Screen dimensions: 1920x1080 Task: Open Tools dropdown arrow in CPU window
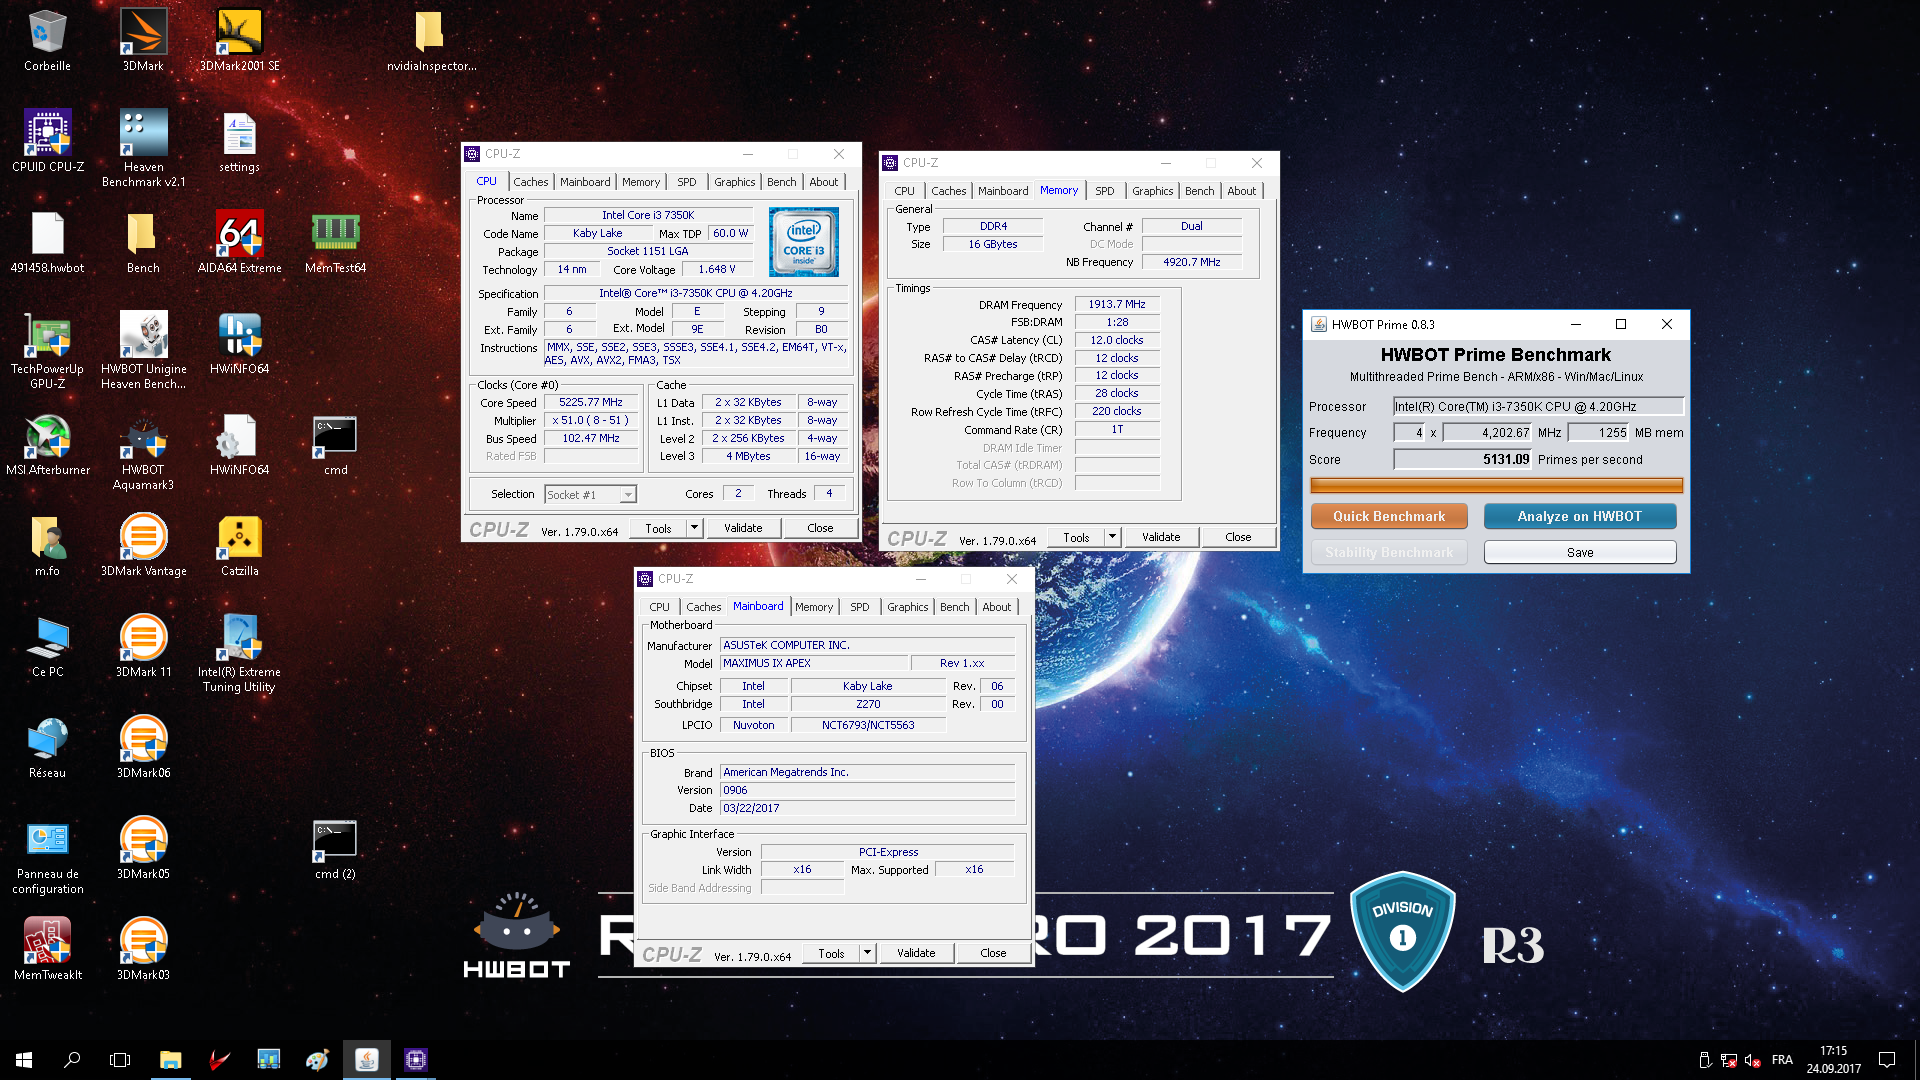click(x=694, y=527)
